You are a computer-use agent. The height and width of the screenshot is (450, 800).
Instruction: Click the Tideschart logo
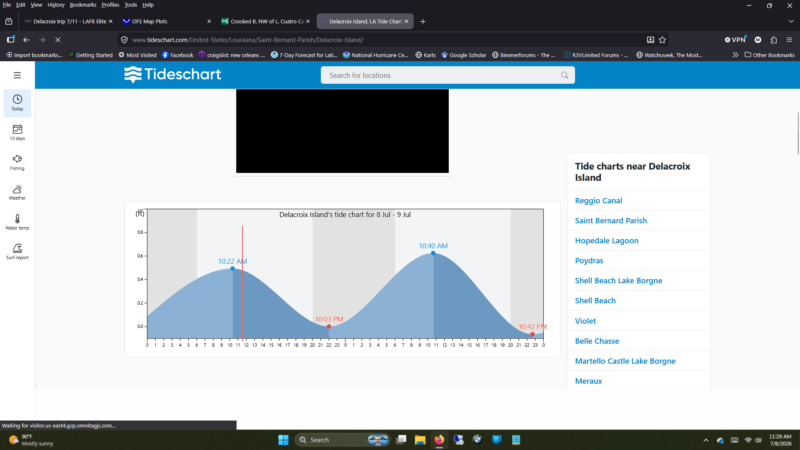pyautogui.click(x=172, y=74)
